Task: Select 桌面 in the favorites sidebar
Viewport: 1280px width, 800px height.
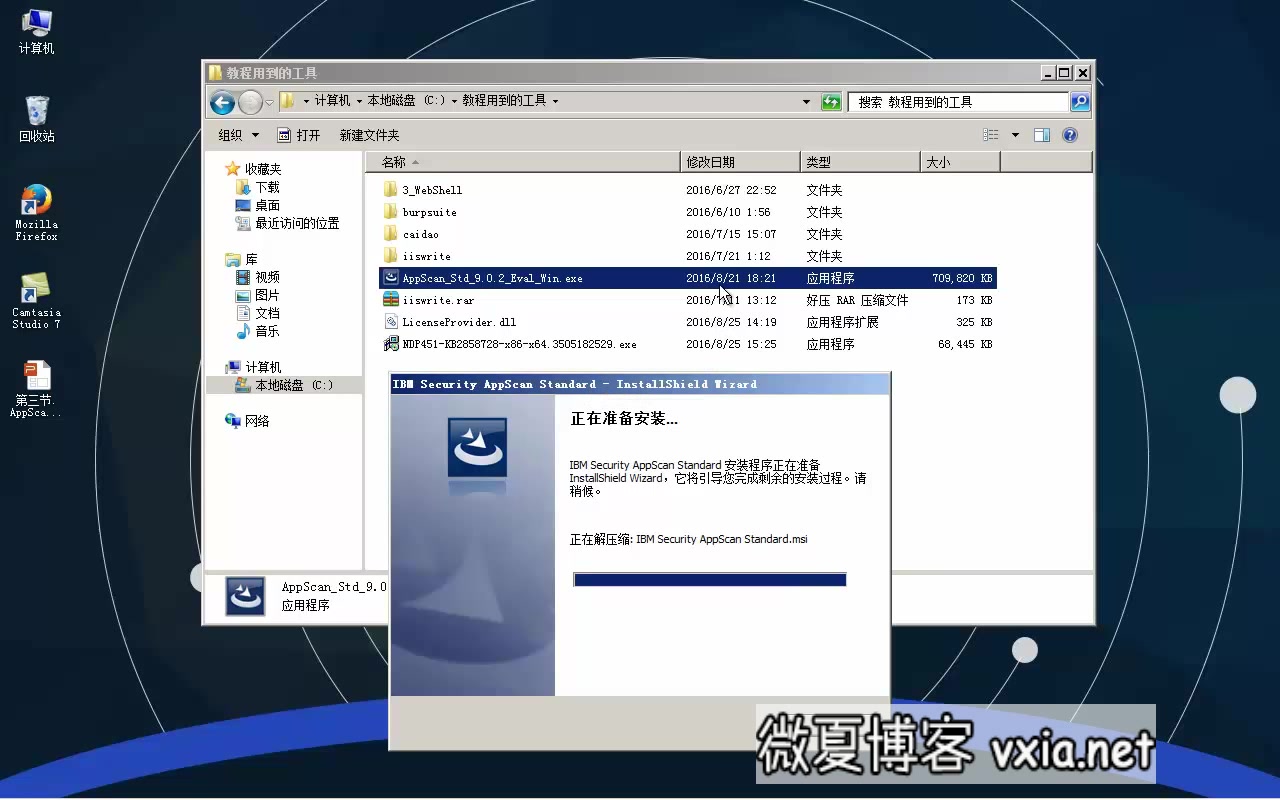Action: (x=267, y=205)
